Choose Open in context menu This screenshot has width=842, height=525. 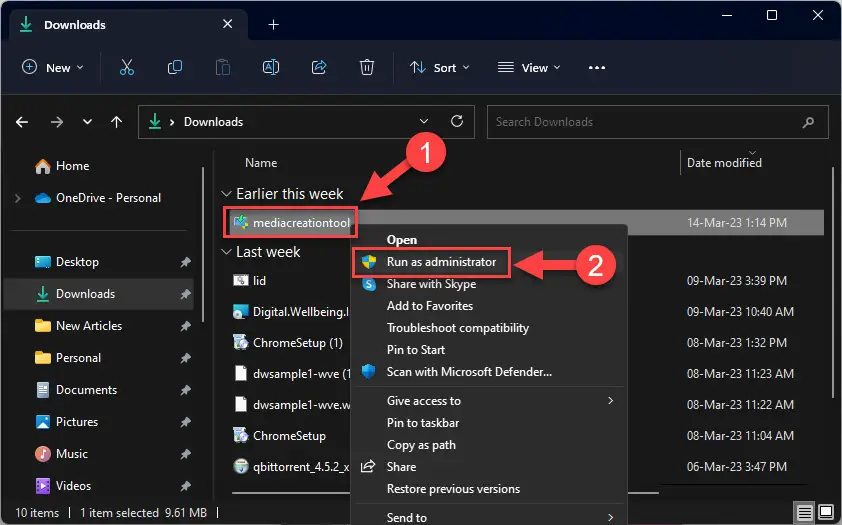point(489,240)
